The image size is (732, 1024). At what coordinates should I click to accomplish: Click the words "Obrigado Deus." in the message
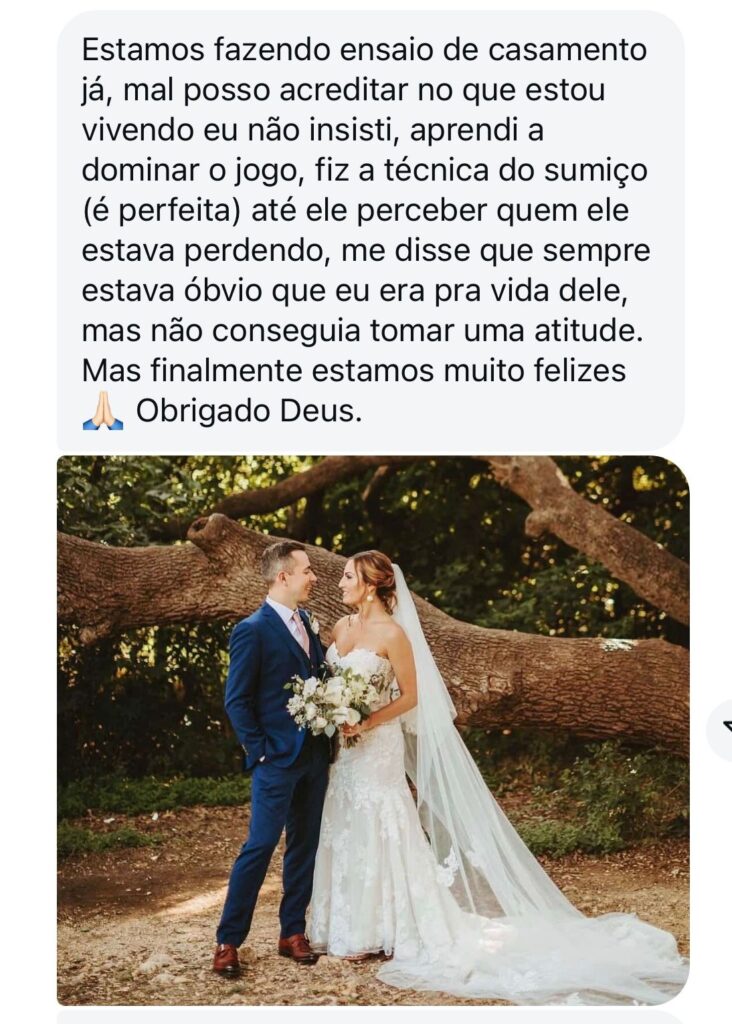point(249,411)
